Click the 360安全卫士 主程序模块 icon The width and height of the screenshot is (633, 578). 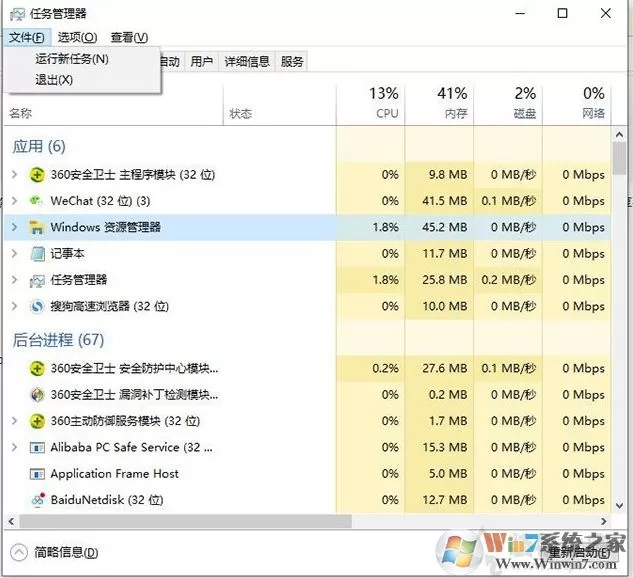pyautogui.click(x=37, y=175)
